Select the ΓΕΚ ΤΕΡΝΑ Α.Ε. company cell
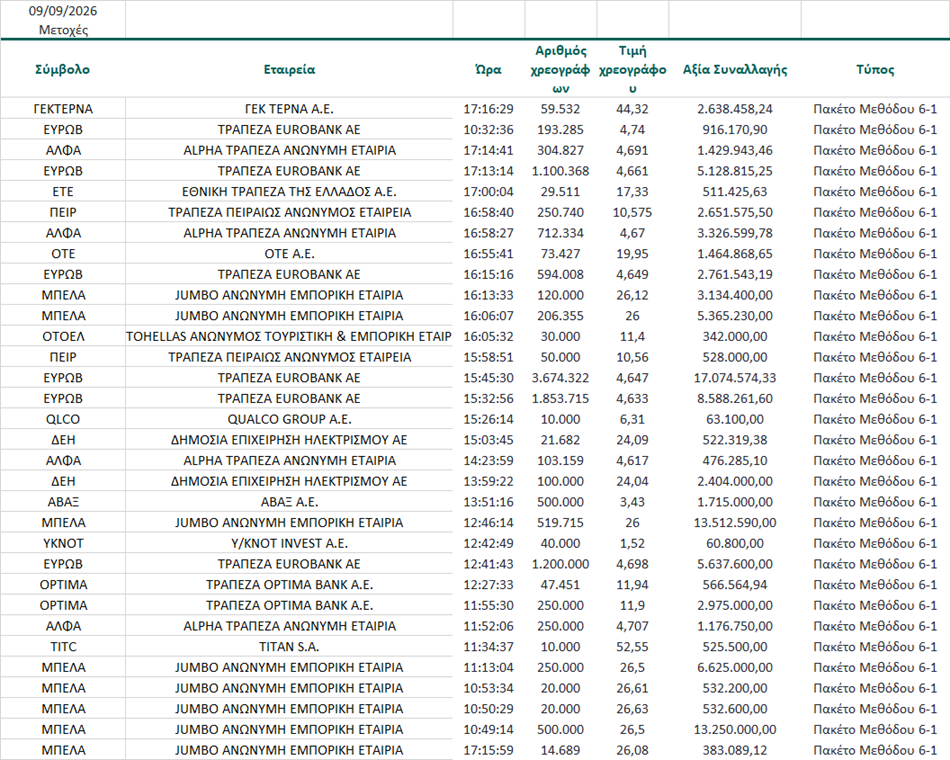Image resolution: width=950 pixels, height=760 pixels. (x=289, y=109)
